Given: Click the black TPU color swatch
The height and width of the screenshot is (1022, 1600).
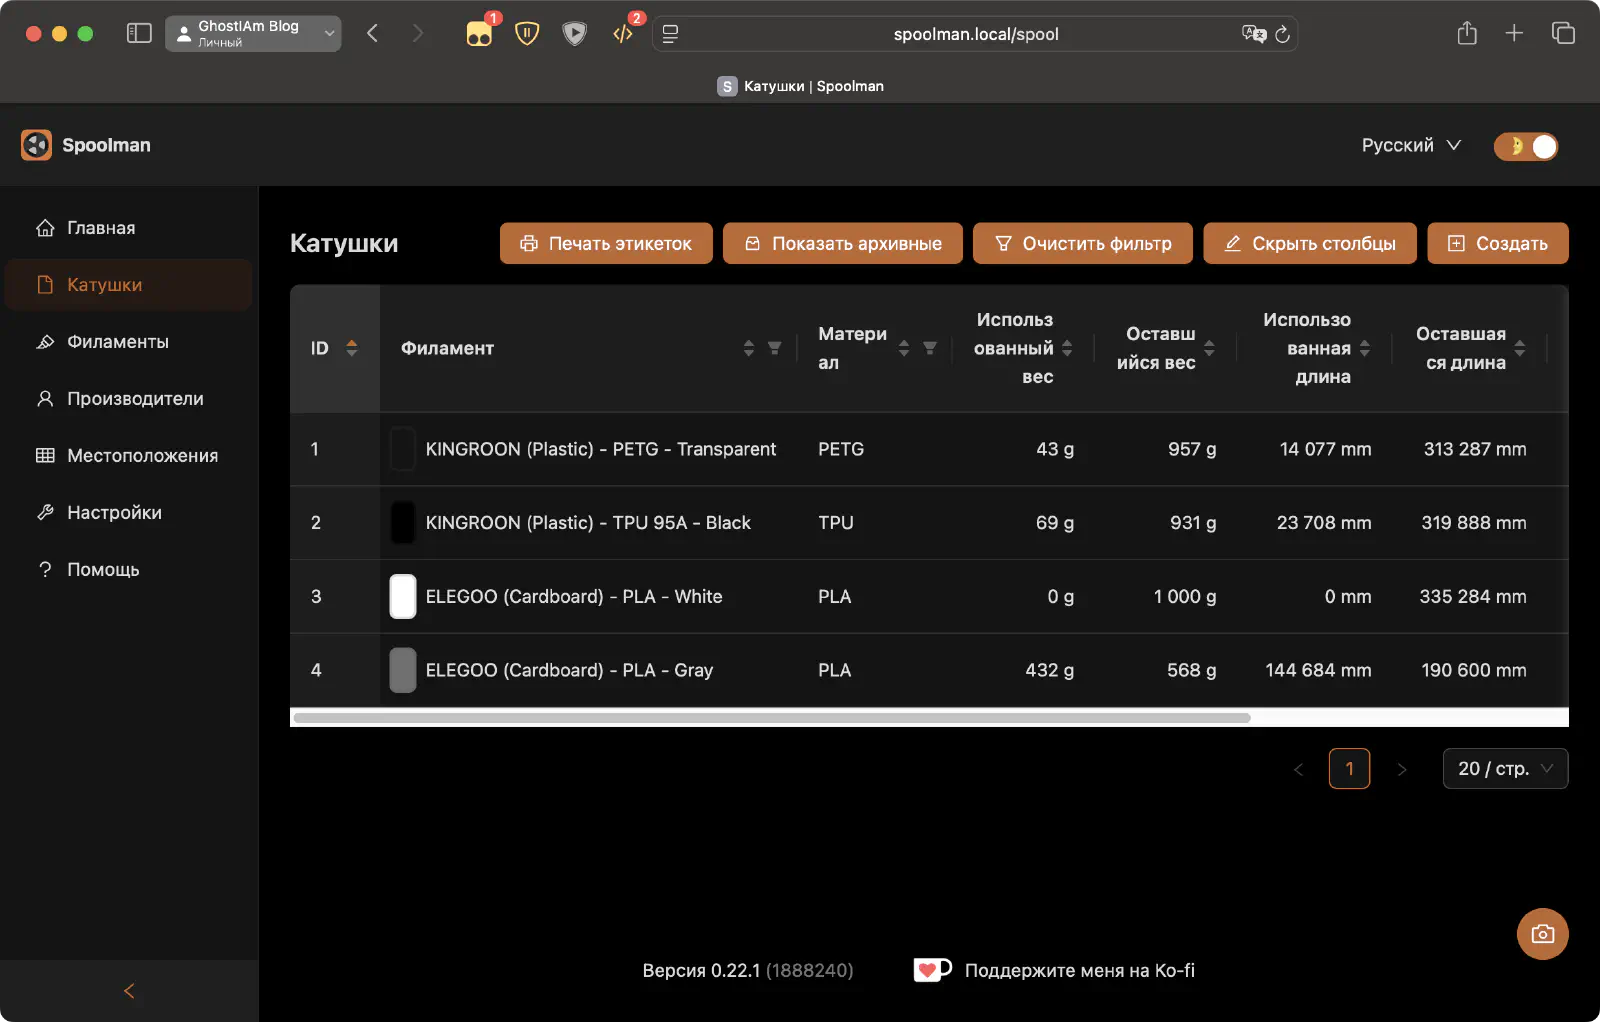Looking at the screenshot, I should pyautogui.click(x=403, y=523).
